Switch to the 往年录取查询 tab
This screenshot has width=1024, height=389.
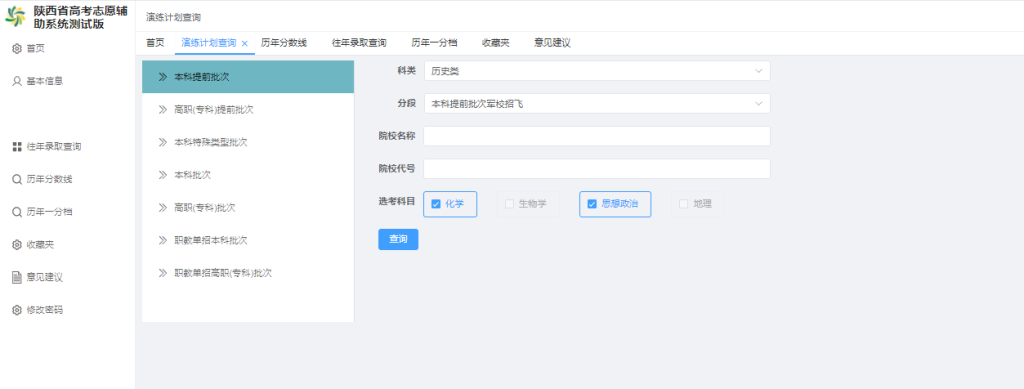coord(359,43)
